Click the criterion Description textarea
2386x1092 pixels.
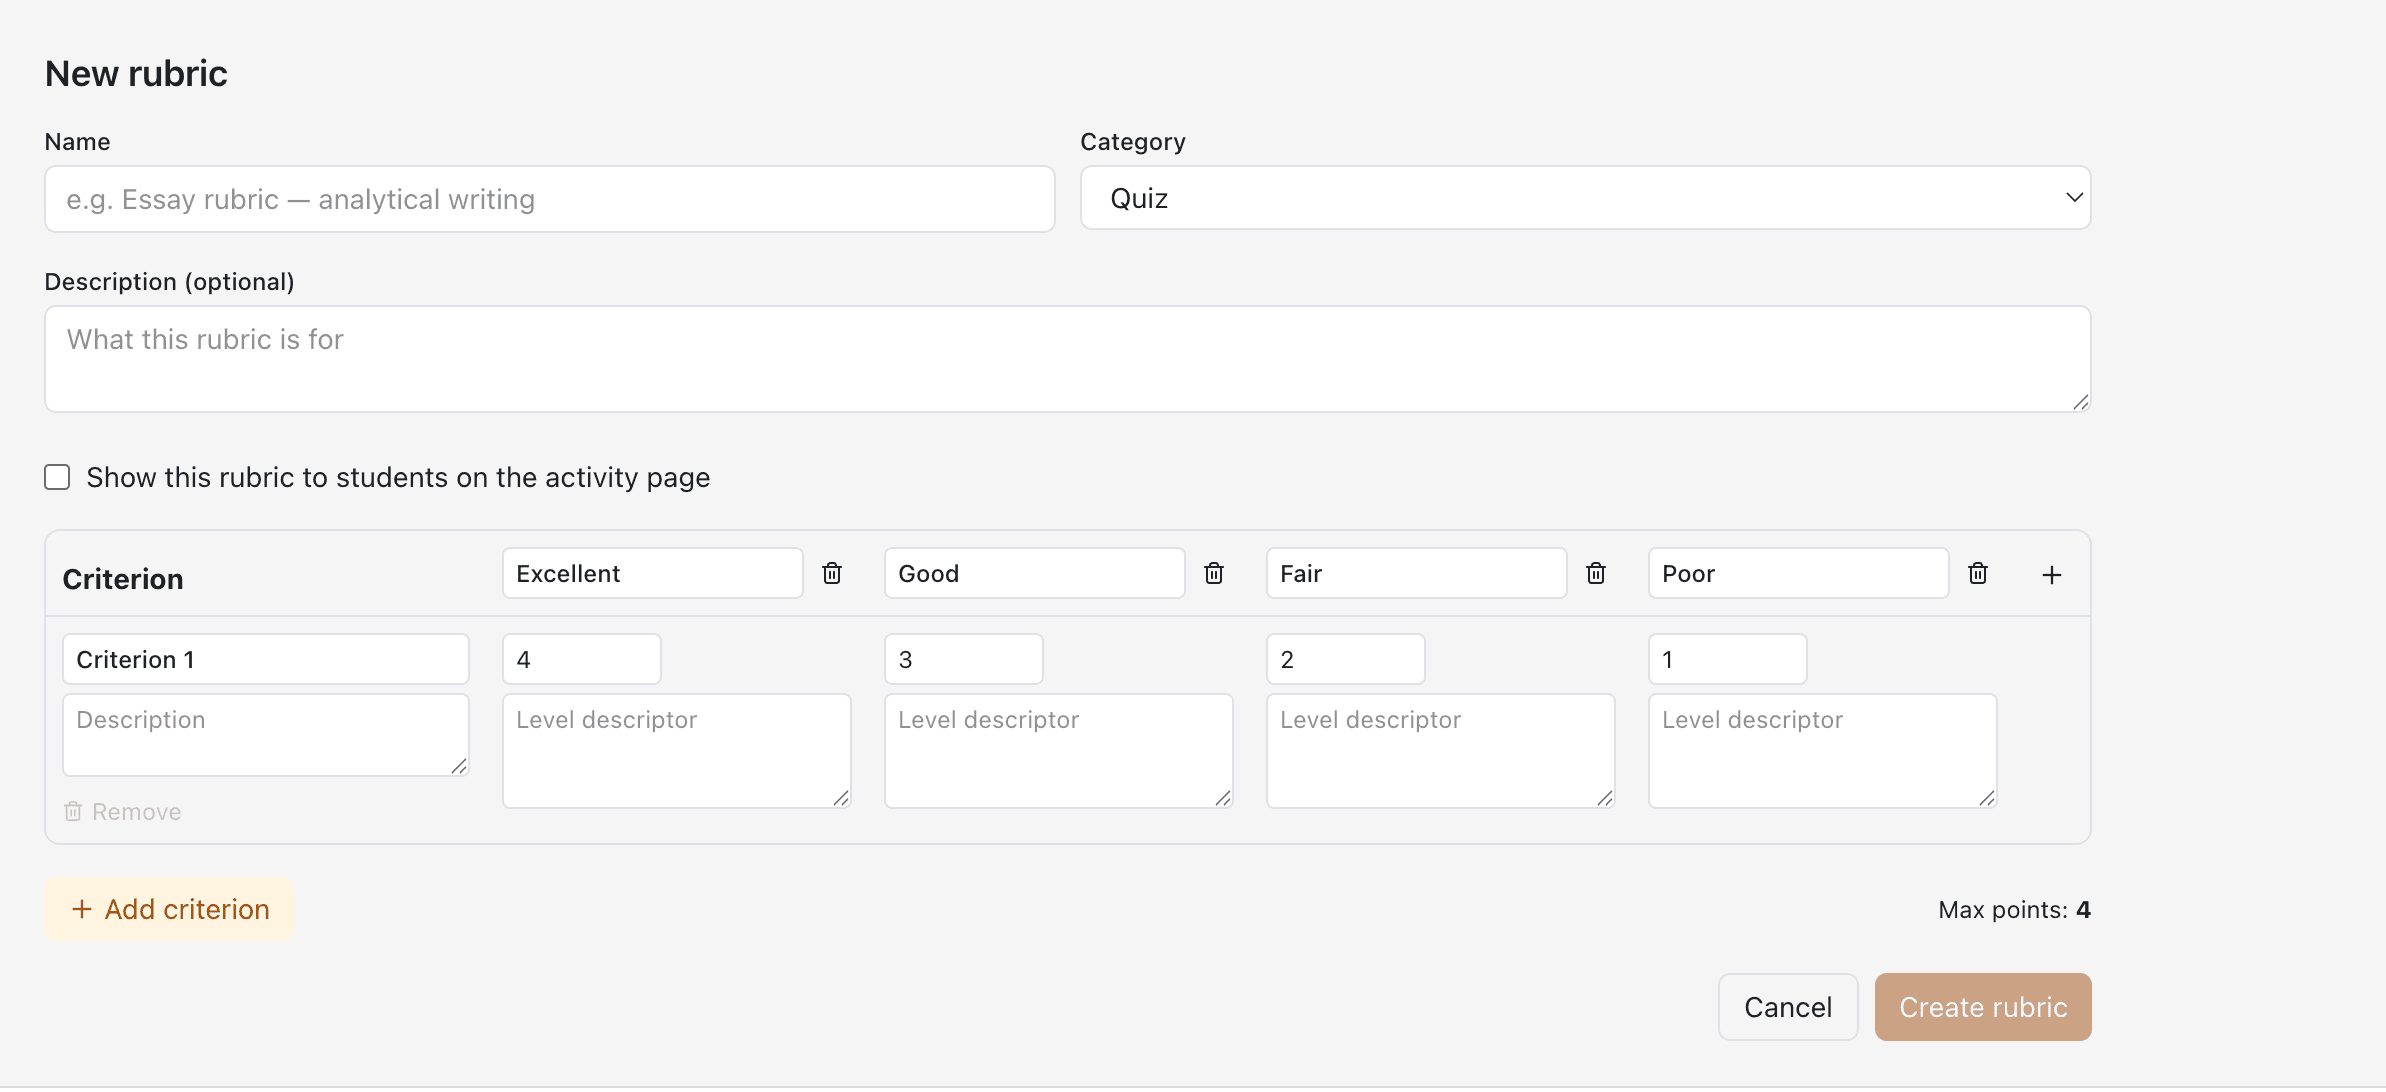(266, 735)
